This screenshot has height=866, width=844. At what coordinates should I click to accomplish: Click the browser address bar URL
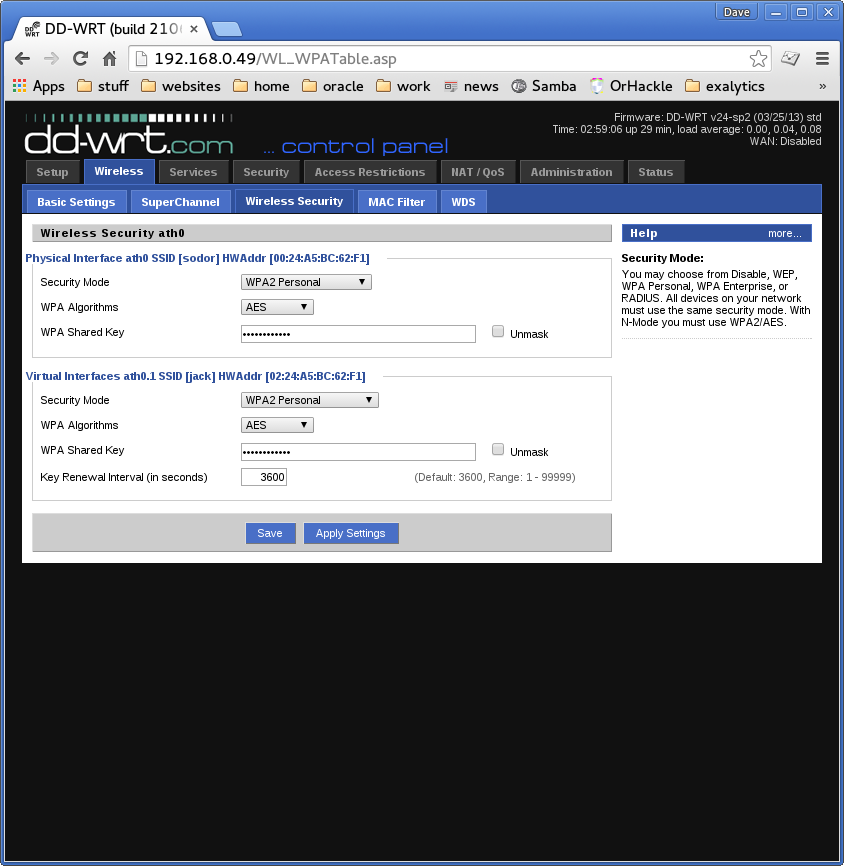pyautogui.click(x=275, y=59)
